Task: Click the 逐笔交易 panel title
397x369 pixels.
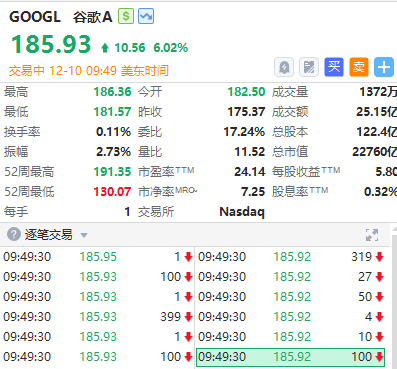Action: (x=48, y=235)
